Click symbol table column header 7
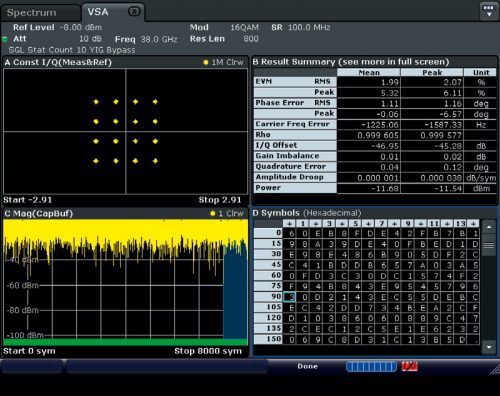The image size is (500, 396). tap(382, 223)
